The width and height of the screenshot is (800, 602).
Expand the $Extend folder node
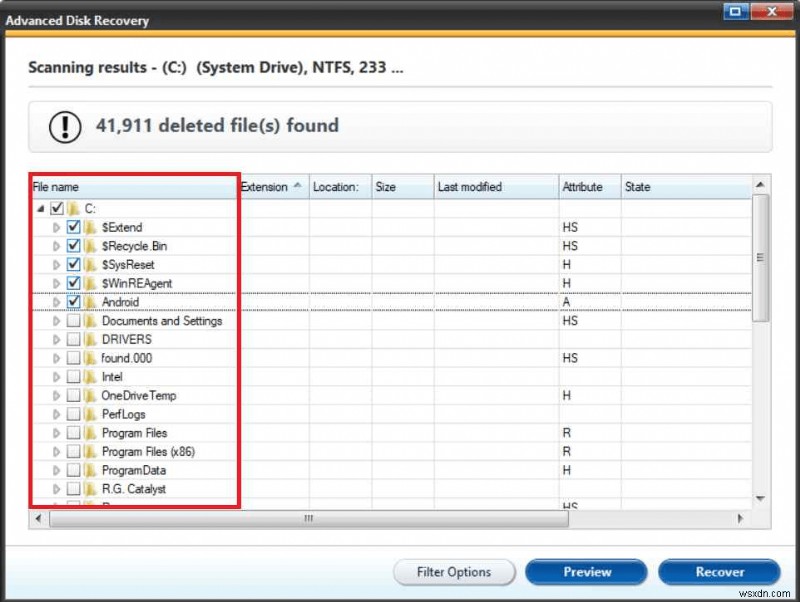point(57,228)
